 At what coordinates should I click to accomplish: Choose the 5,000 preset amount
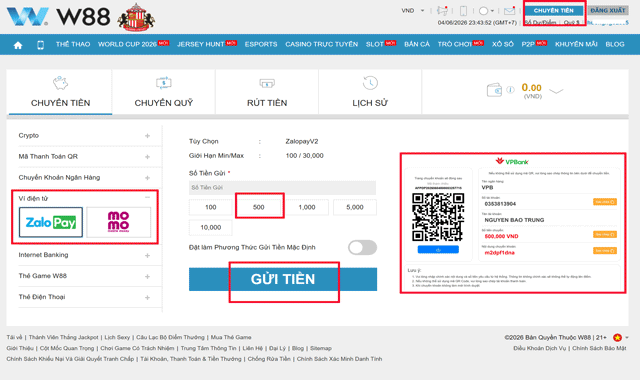click(x=355, y=207)
